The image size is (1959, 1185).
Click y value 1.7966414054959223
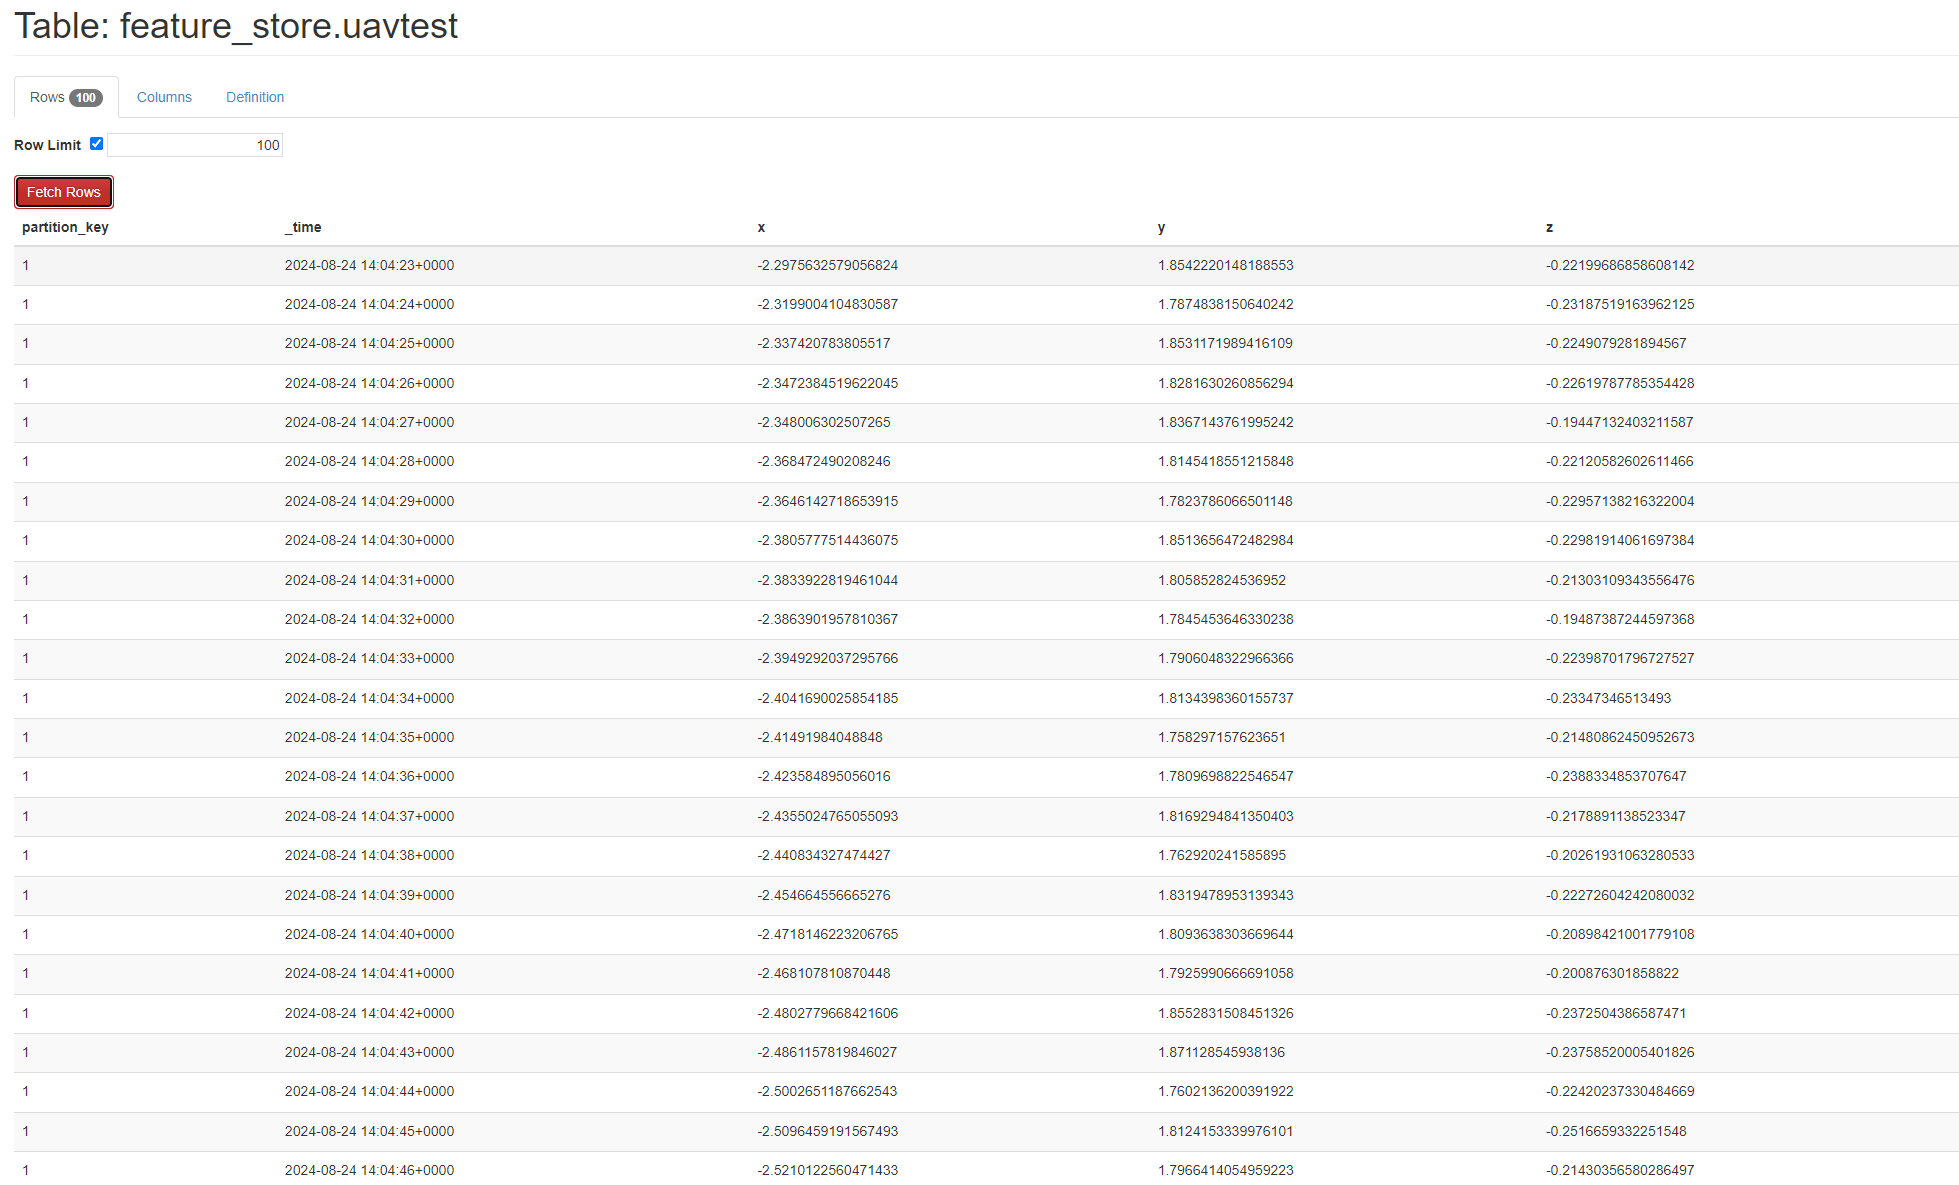click(1225, 1170)
